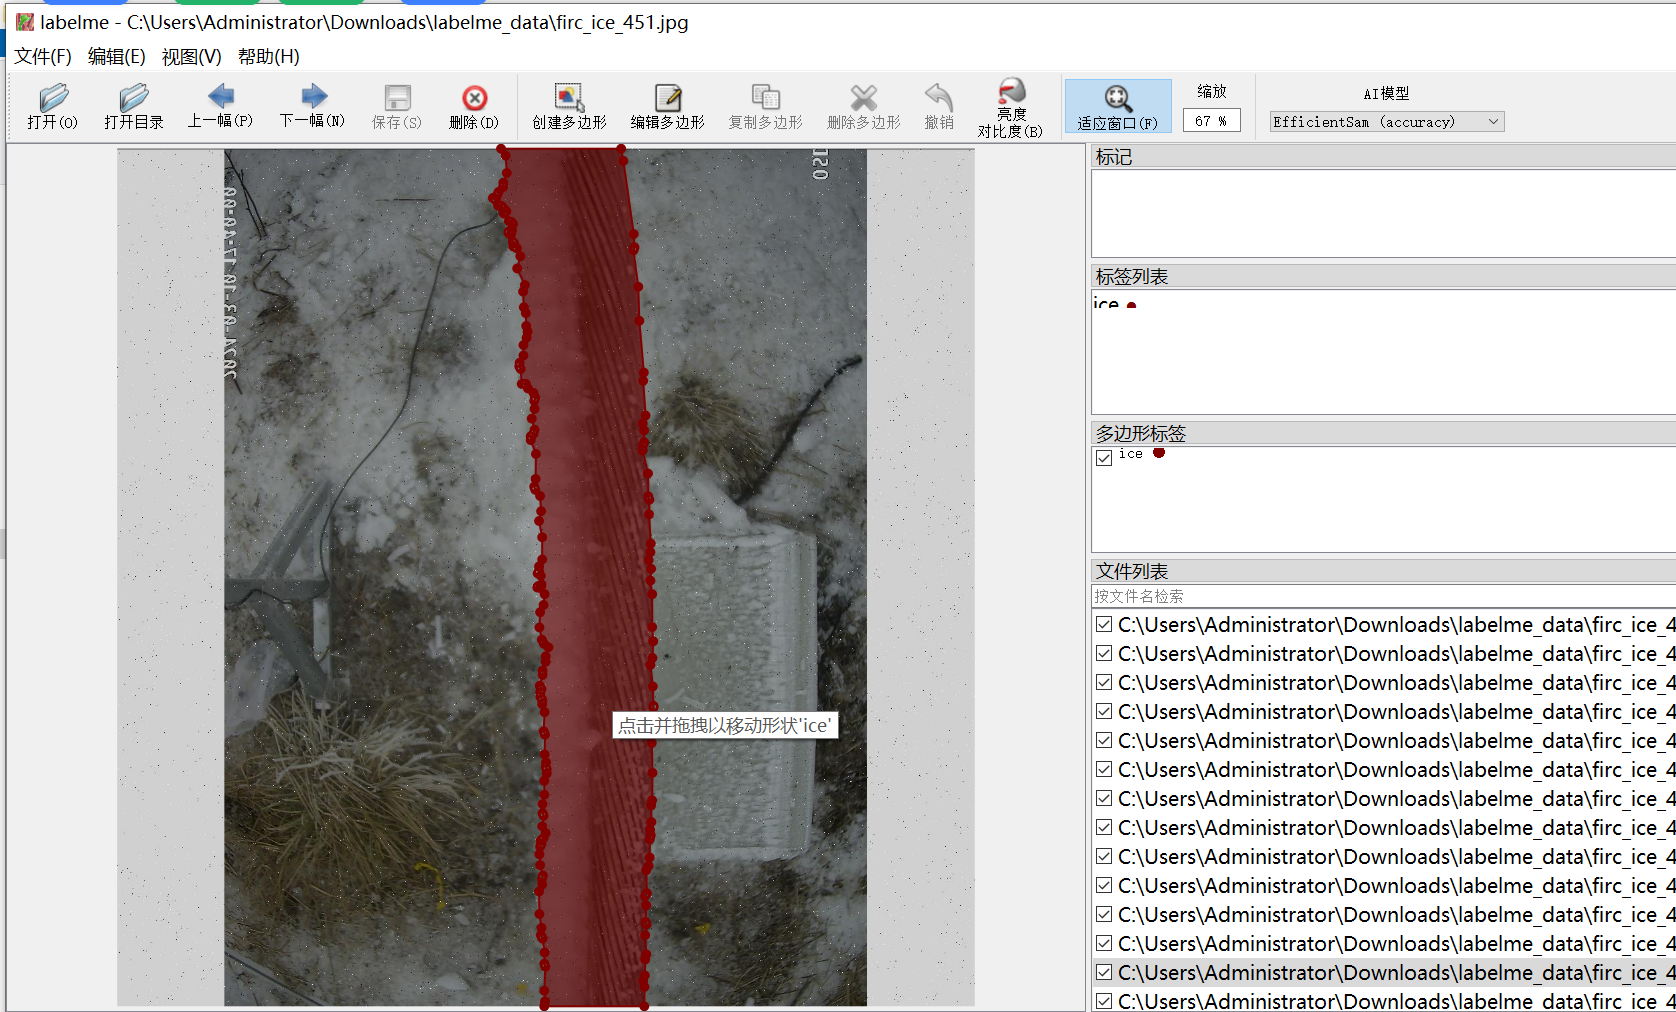
Task: Open the View (视图) menu
Action: point(191,57)
